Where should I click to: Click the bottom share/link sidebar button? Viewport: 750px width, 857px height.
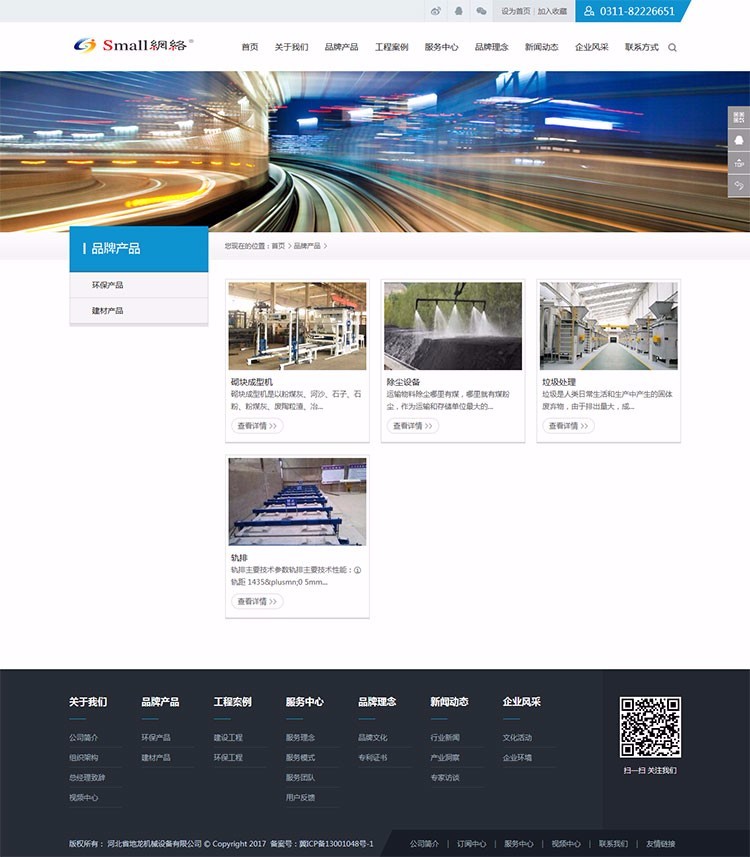pyautogui.click(x=739, y=186)
